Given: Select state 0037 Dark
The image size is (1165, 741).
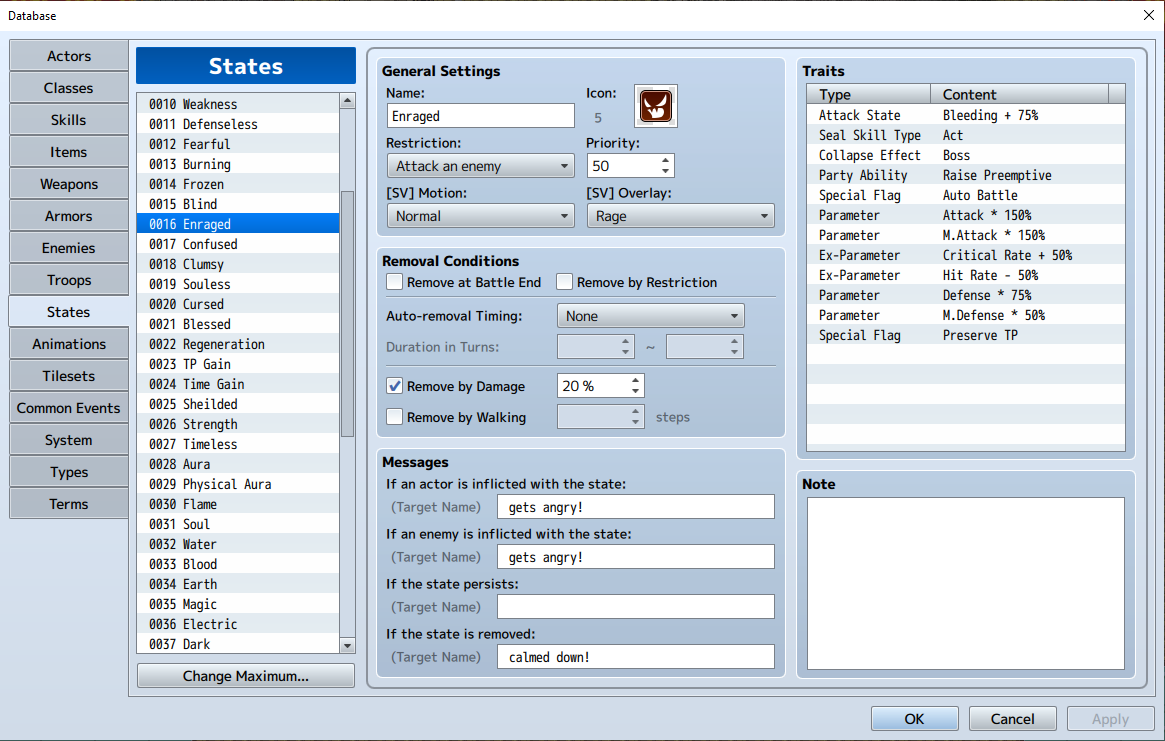Looking at the screenshot, I should click(x=238, y=644).
